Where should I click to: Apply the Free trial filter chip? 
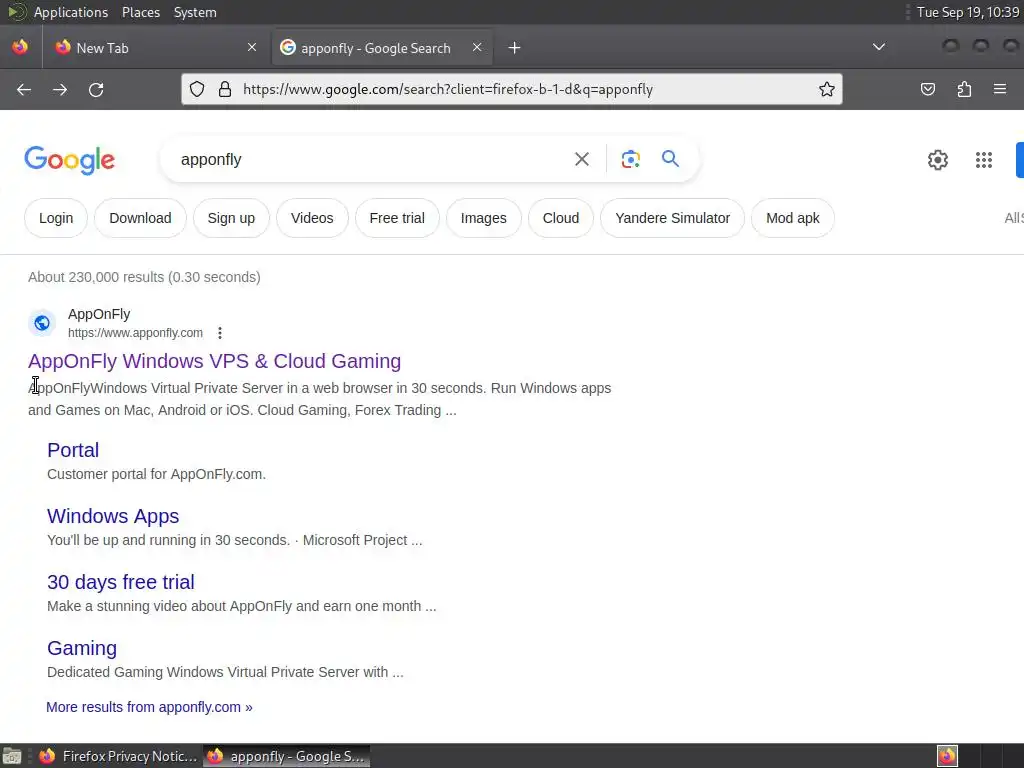click(x=397, y=218)
